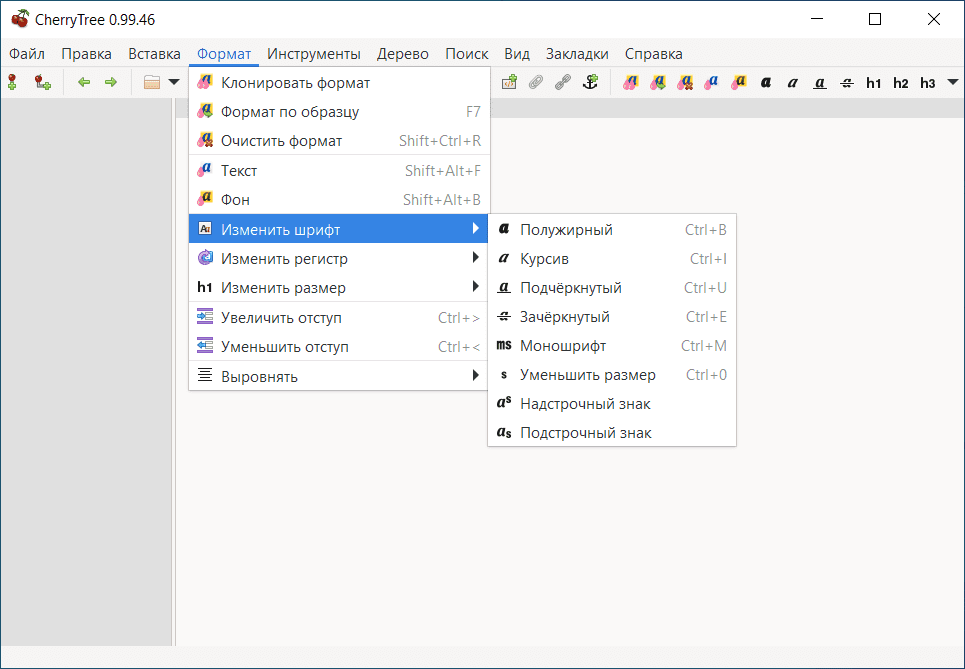Open the Файл menu

click(x=26, y=54)
